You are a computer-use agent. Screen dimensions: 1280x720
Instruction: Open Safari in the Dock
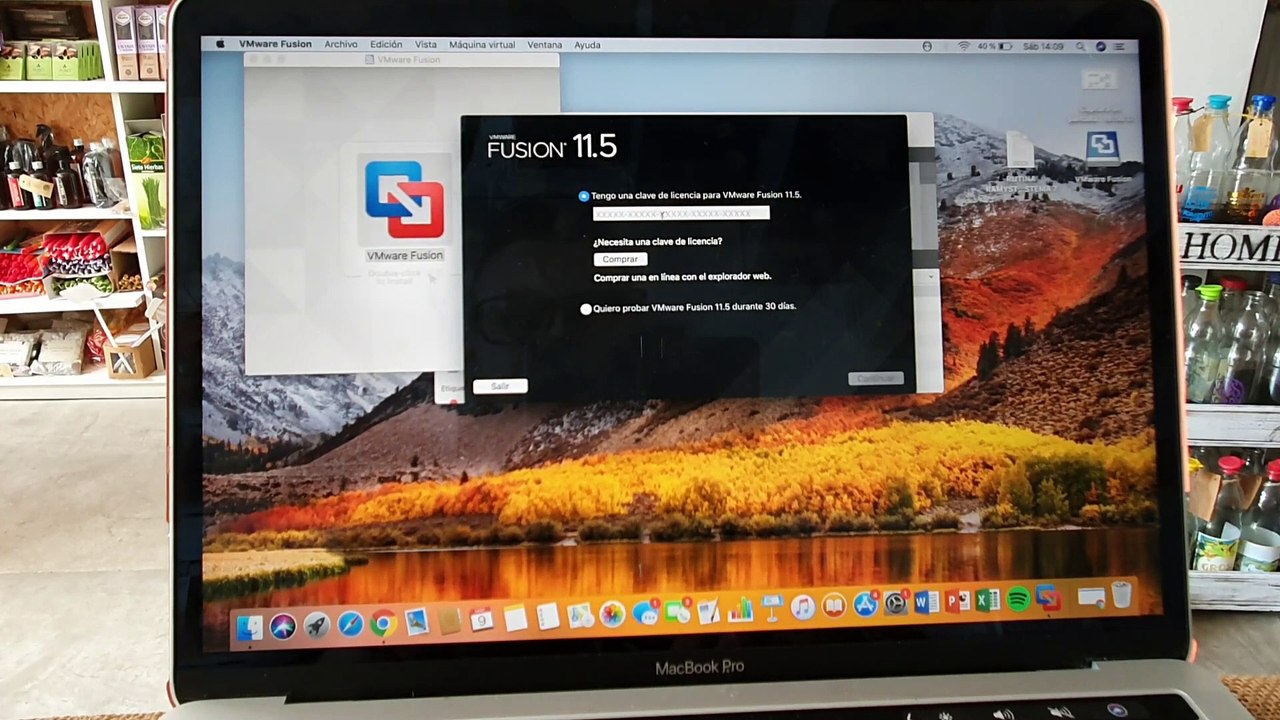pyautogui.click(x=350, y=625)
